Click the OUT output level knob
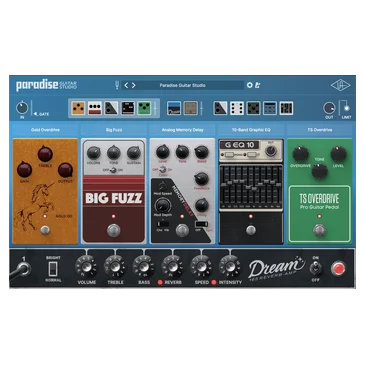365x365 pixels. tap(329, 108)
